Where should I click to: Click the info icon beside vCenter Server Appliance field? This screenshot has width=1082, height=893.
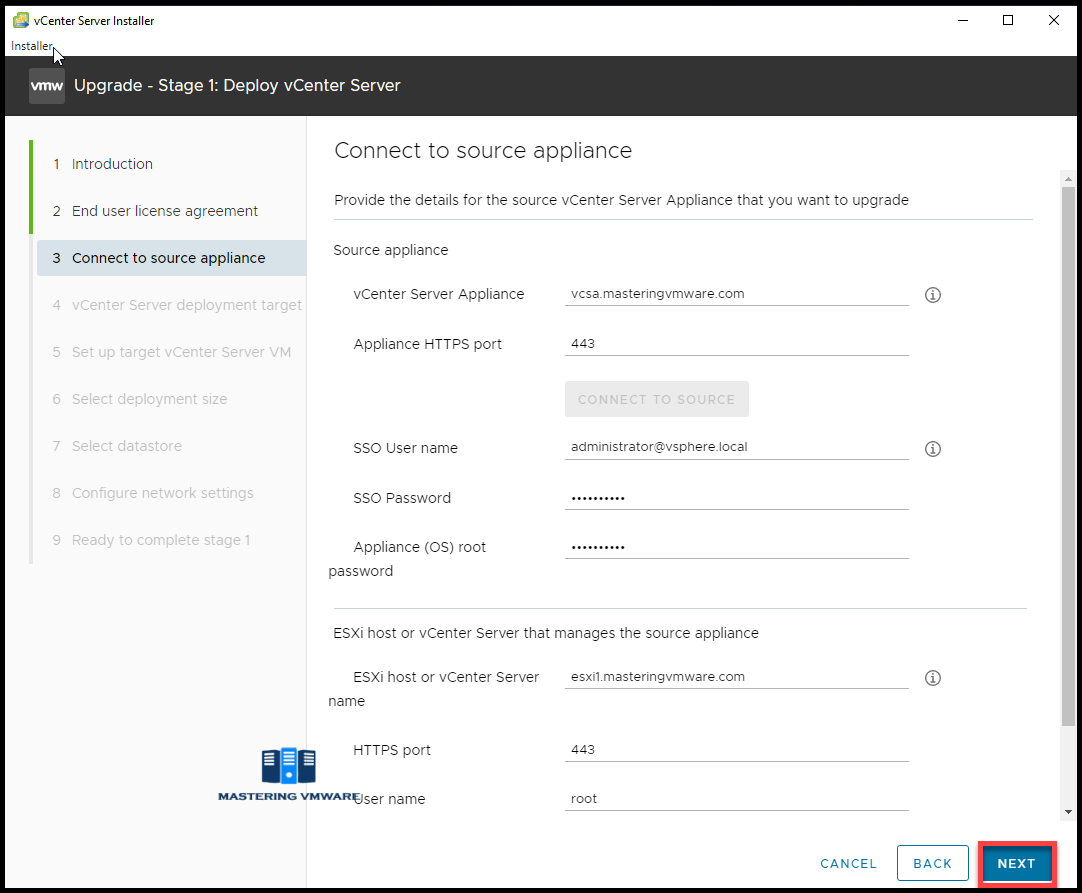pos(932,295)
